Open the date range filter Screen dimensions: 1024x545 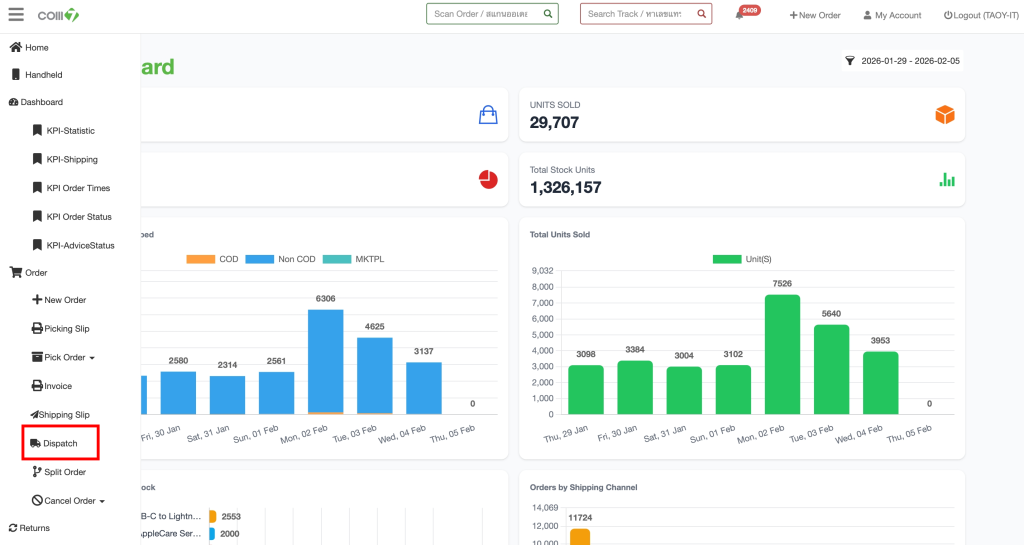tap(901, 61)
